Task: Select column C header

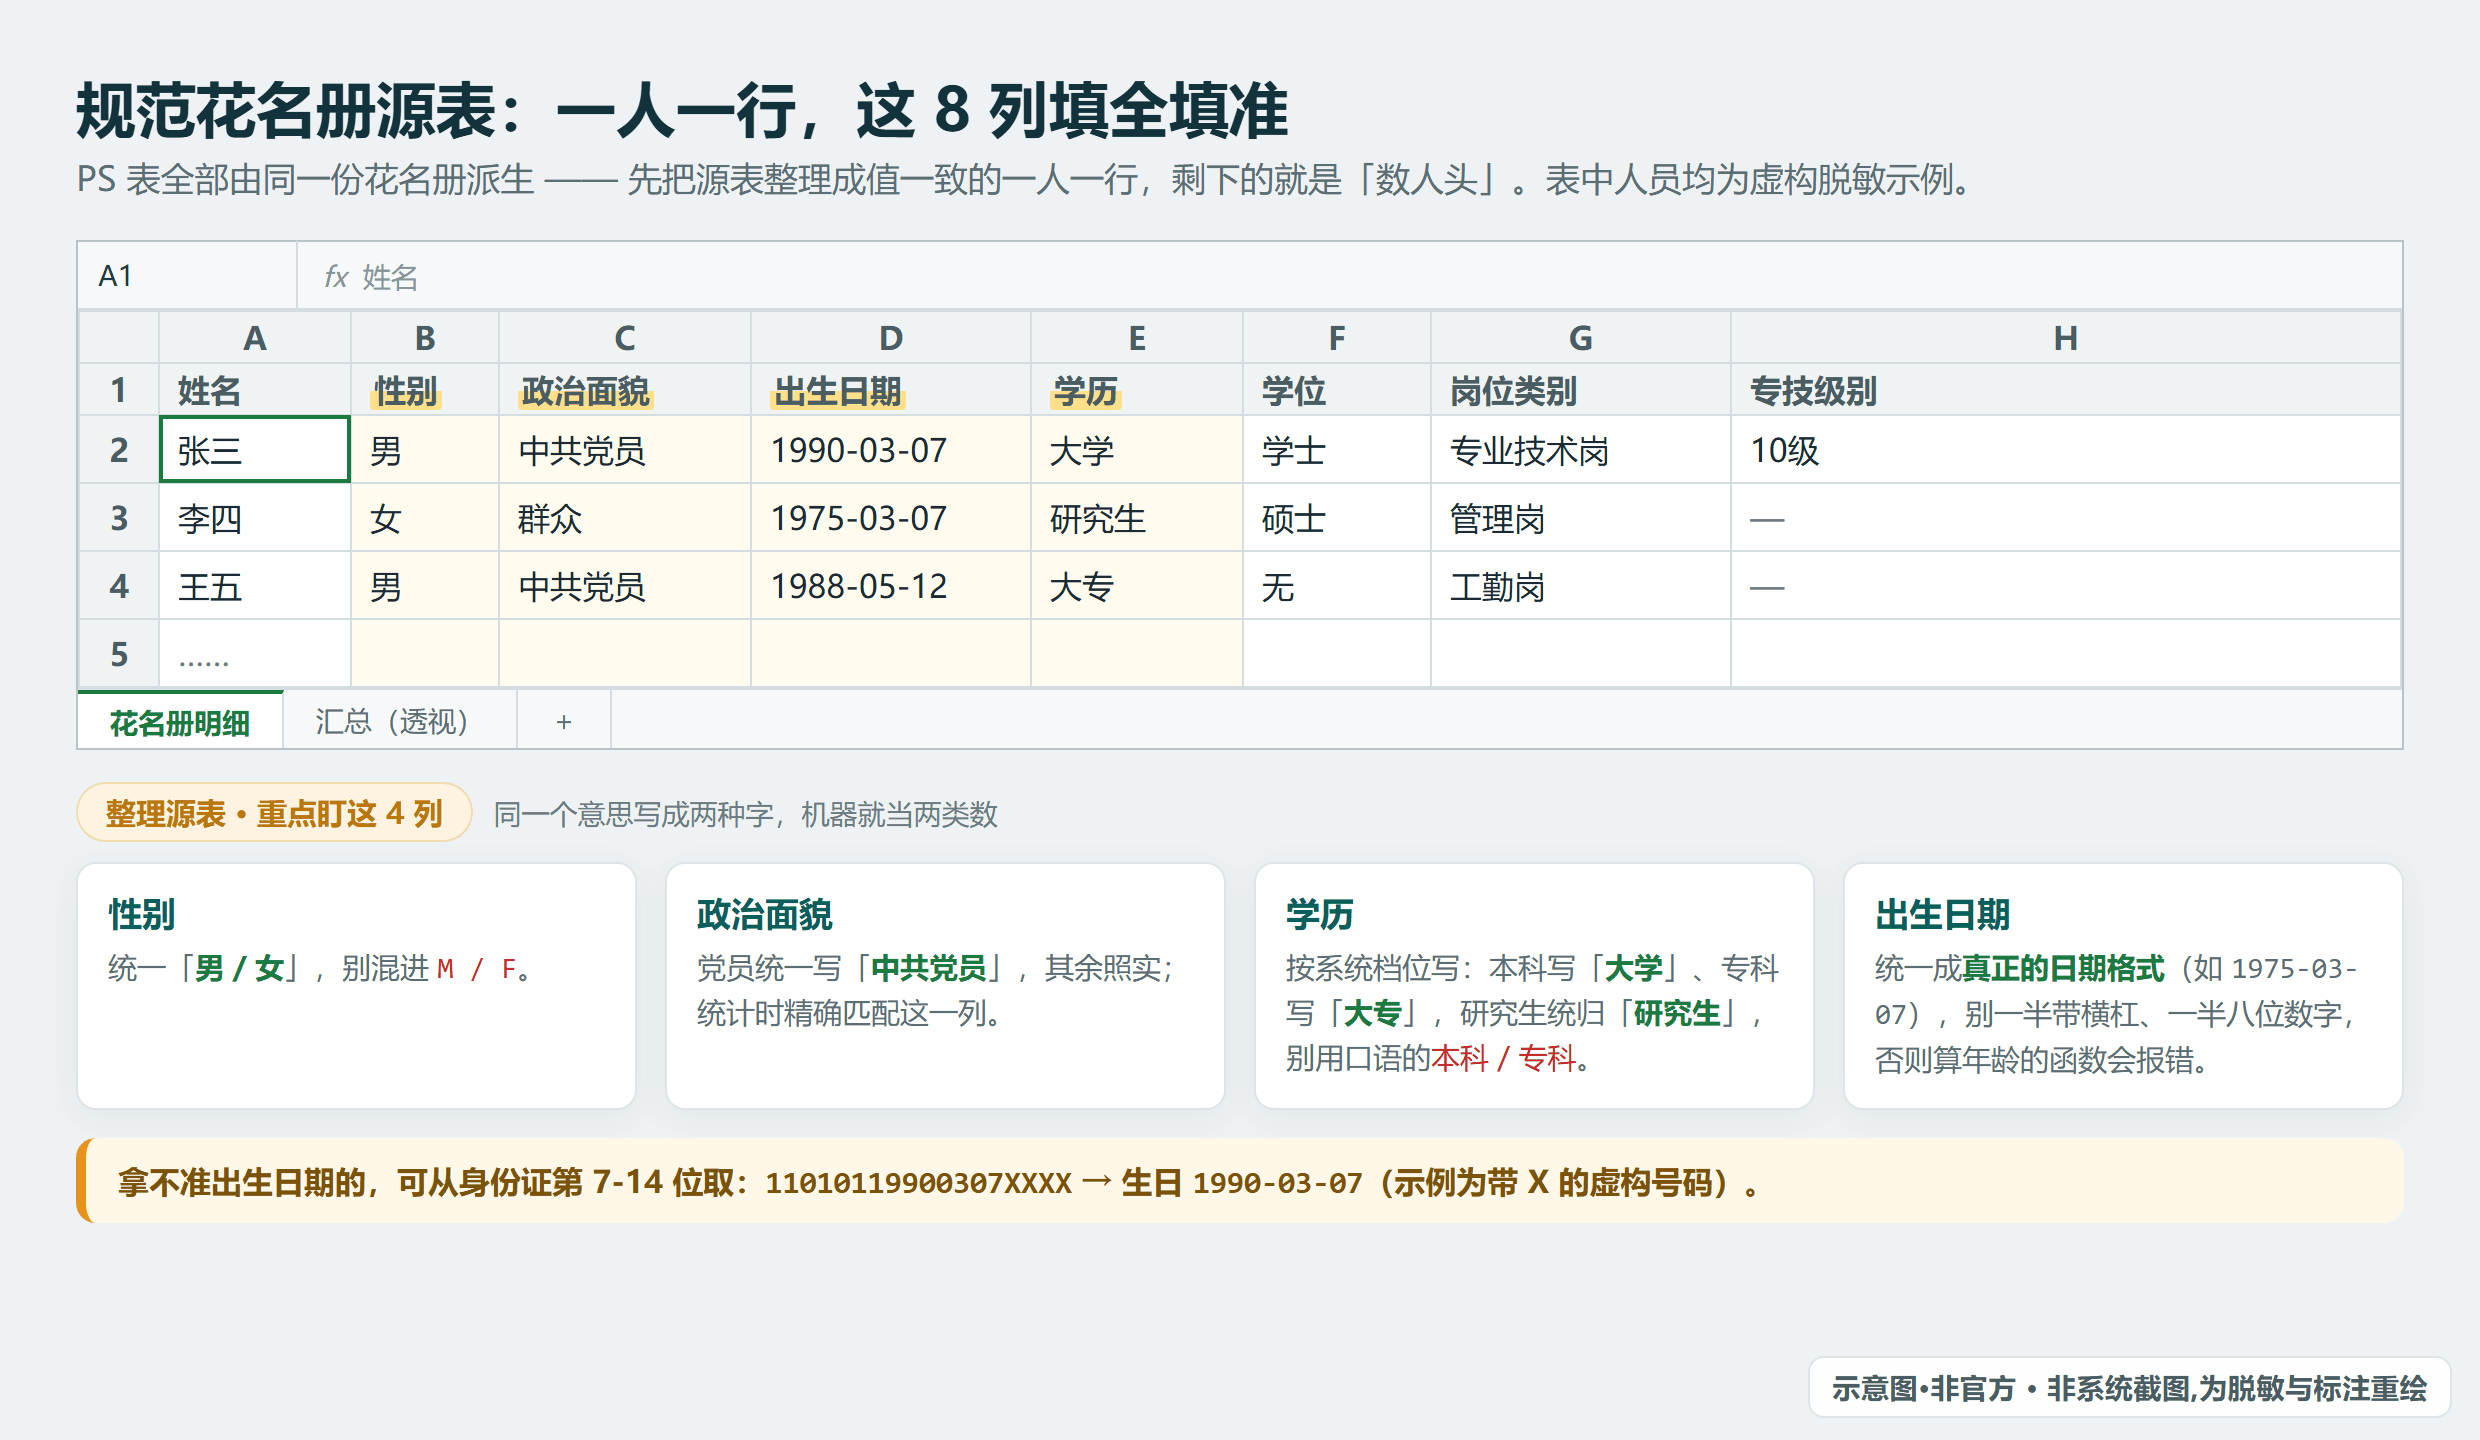Action: point(625,338)
